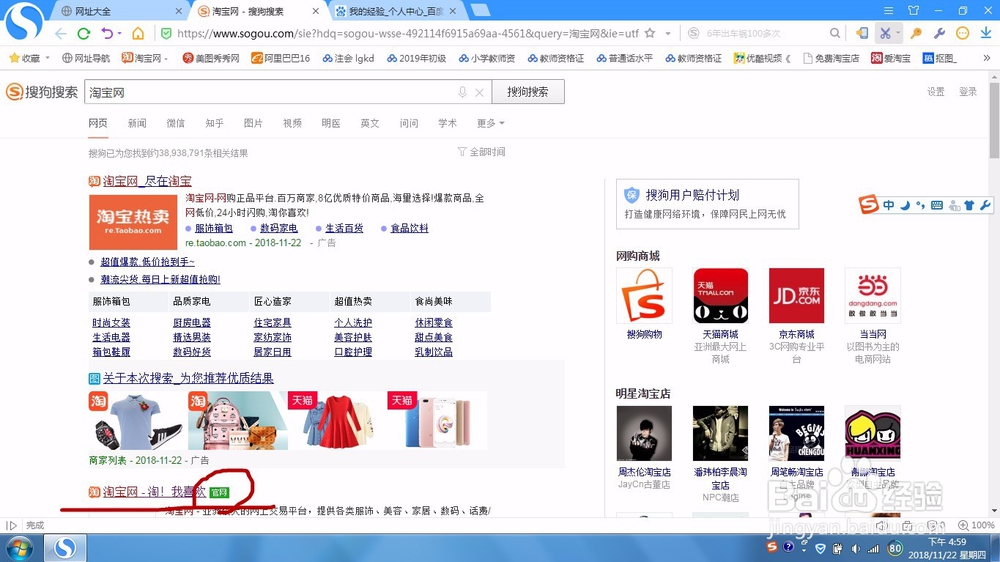Select the 知乎 search category
The width and height of the screenshot is (1000, 562).
click(214, 123)
